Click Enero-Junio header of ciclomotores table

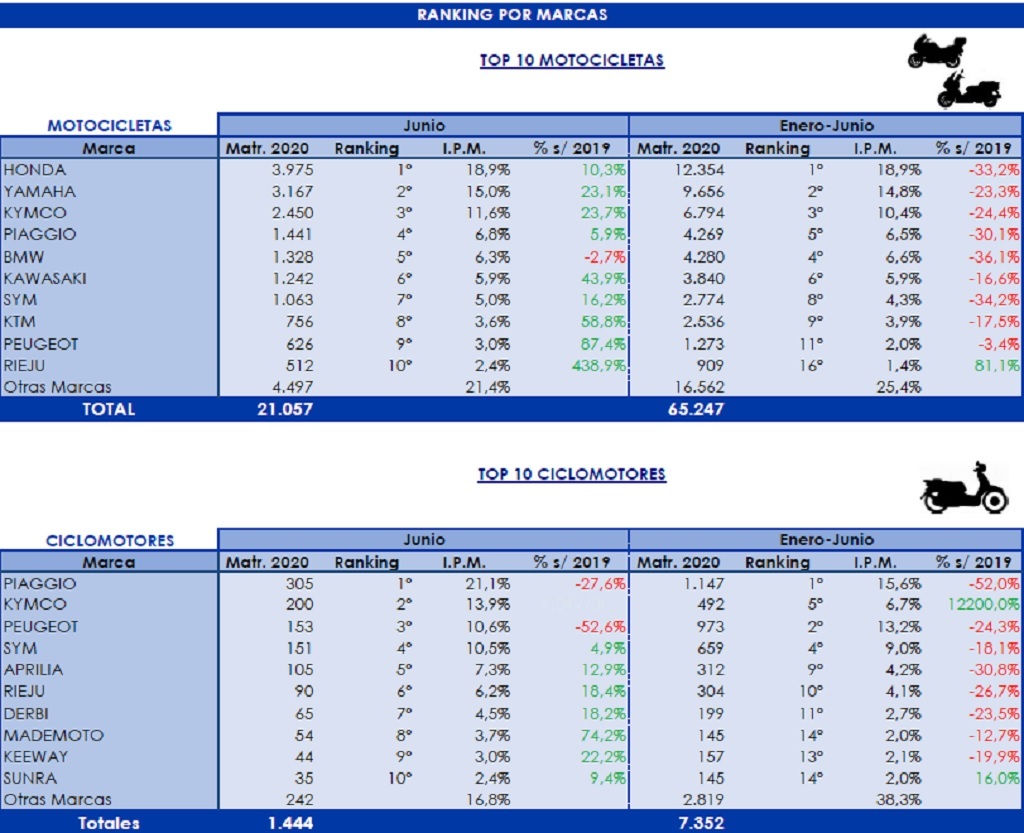pyautogui.click(x=826, y=540)
